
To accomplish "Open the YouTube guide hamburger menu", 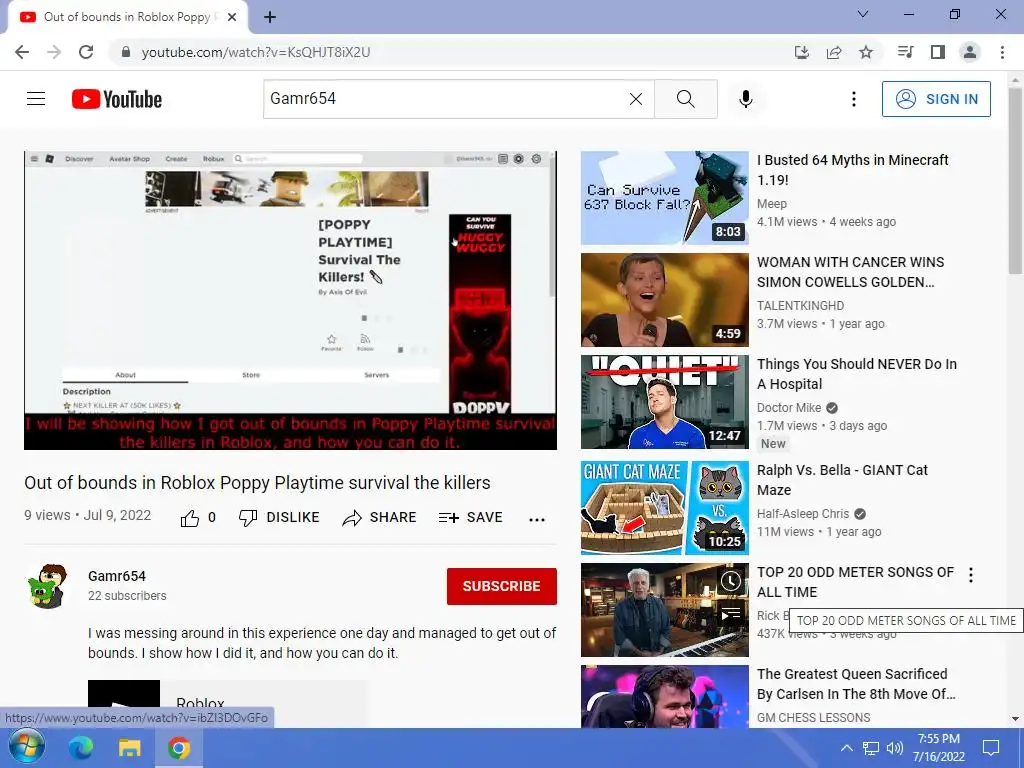I will point(36,99).
